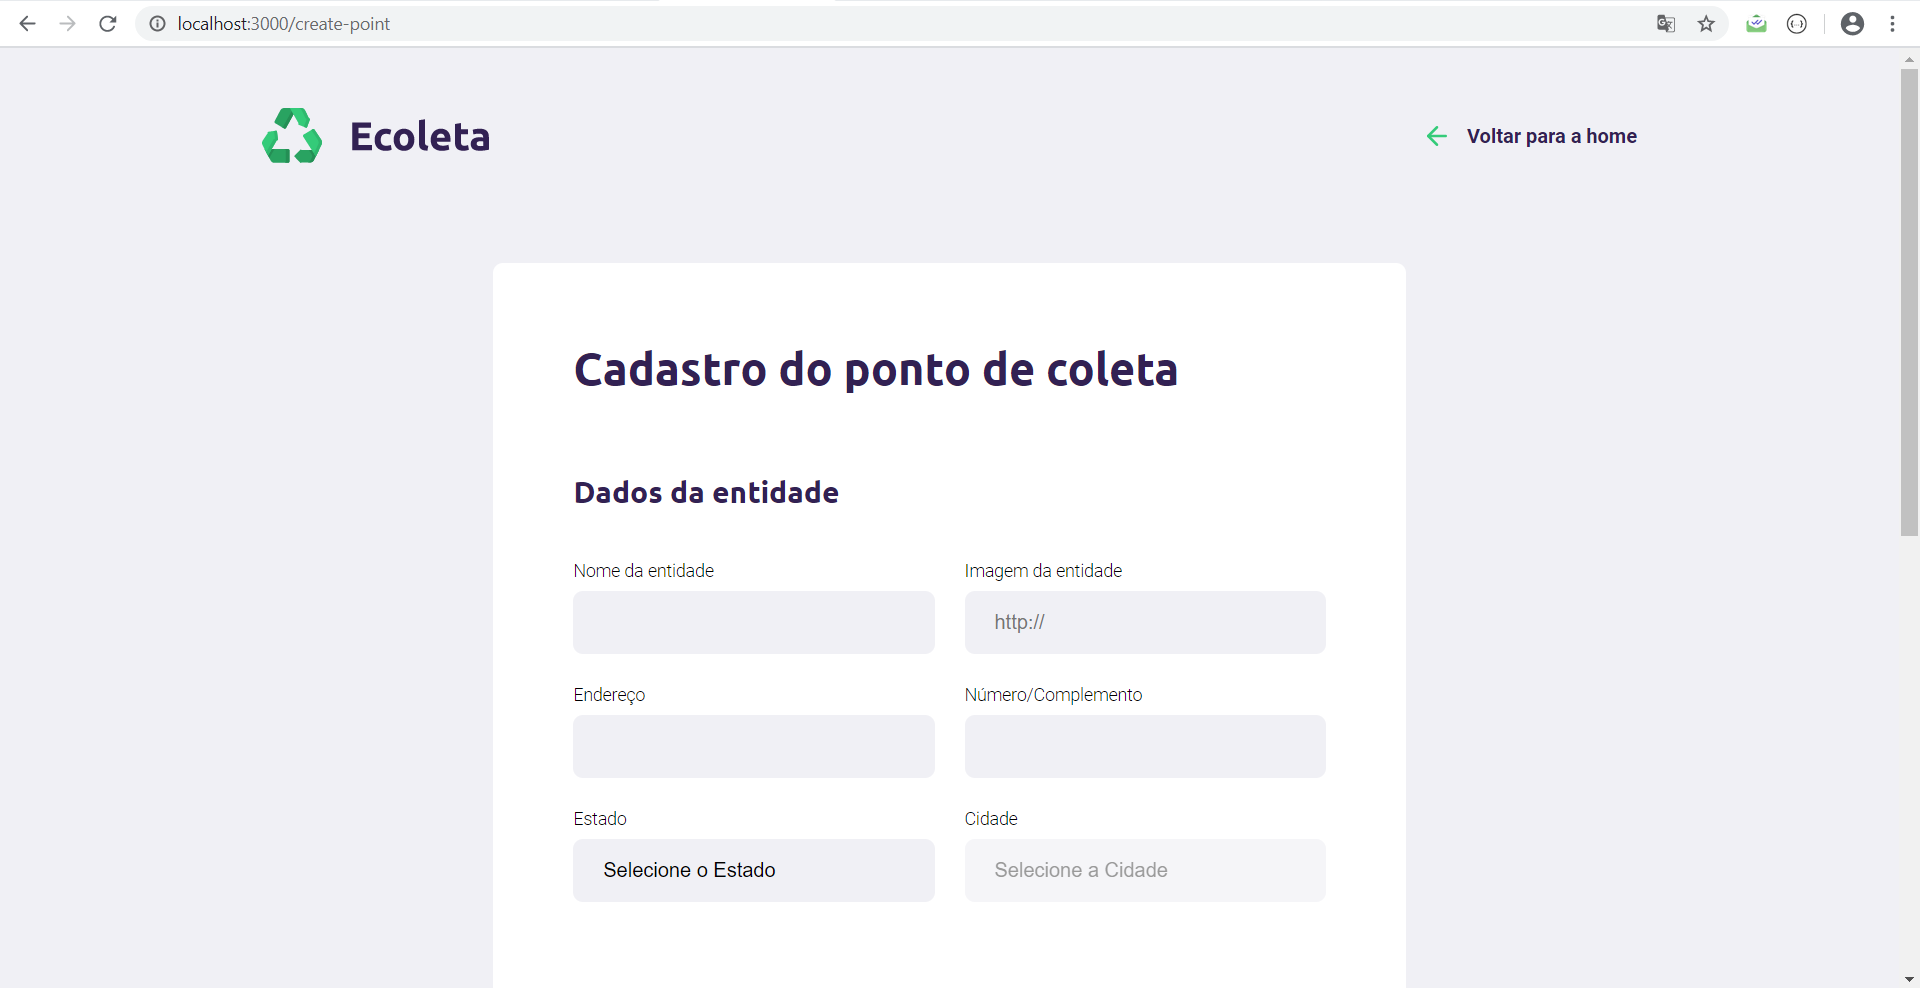
Task: Click the Número/Complemento field
Action: point(1144,746)
